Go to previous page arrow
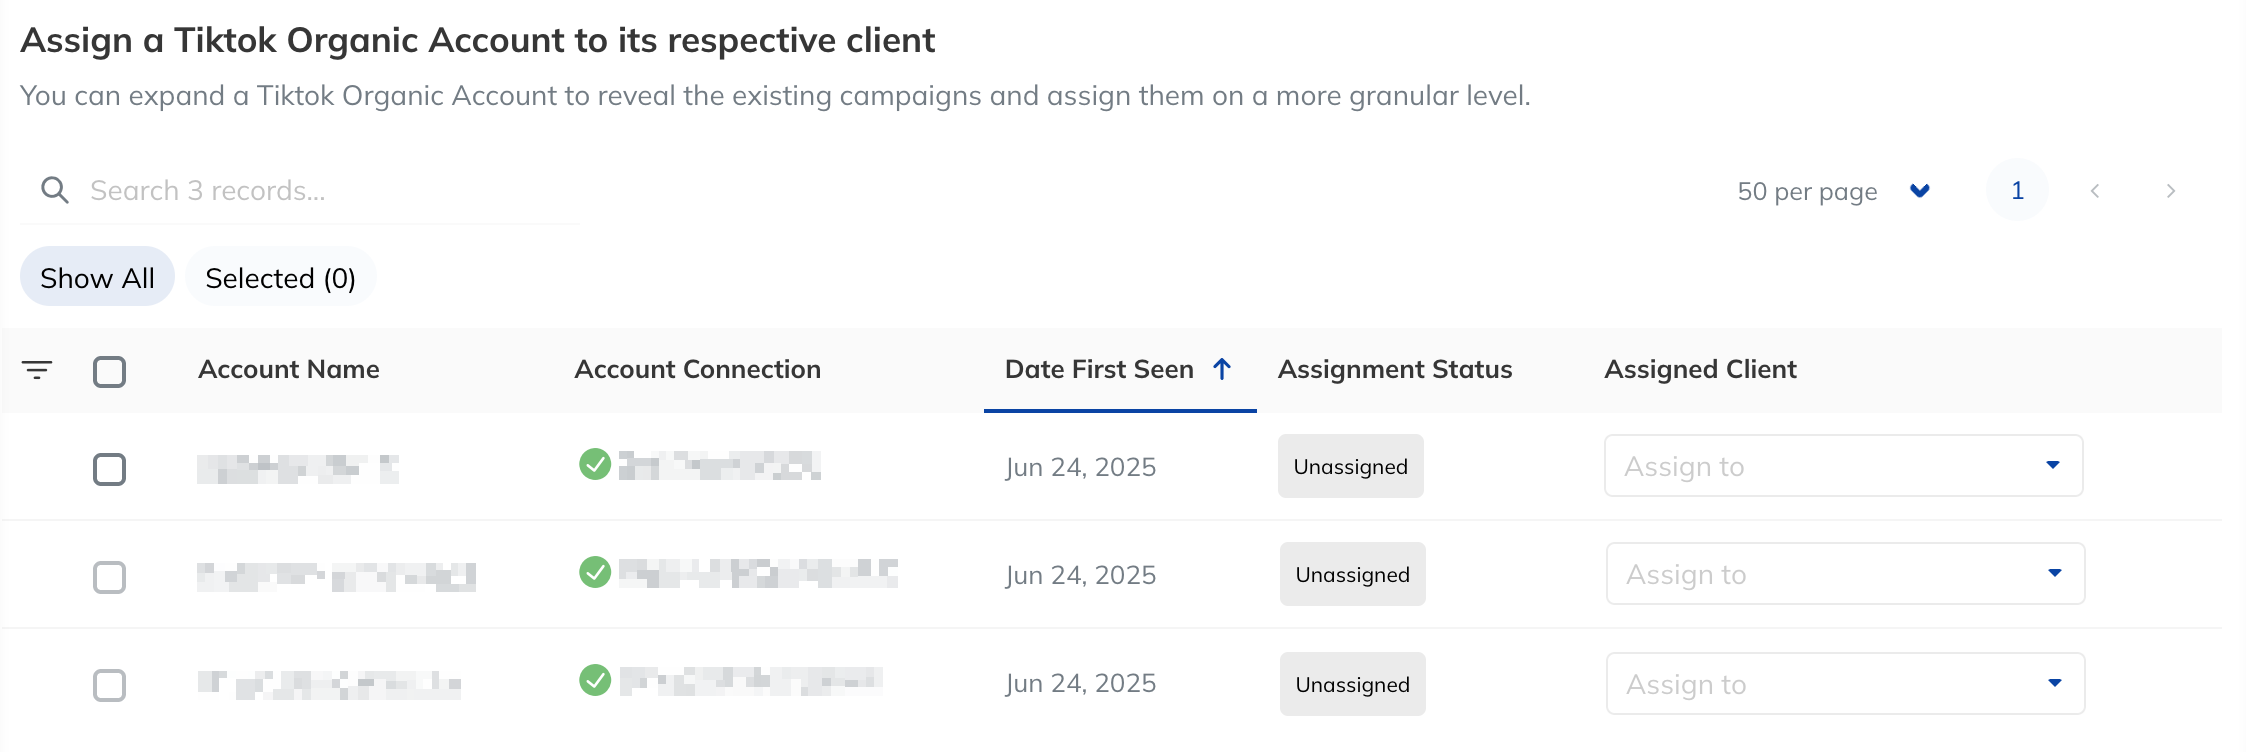Screen dimensions: 2246x752 tap(2095, 190)
